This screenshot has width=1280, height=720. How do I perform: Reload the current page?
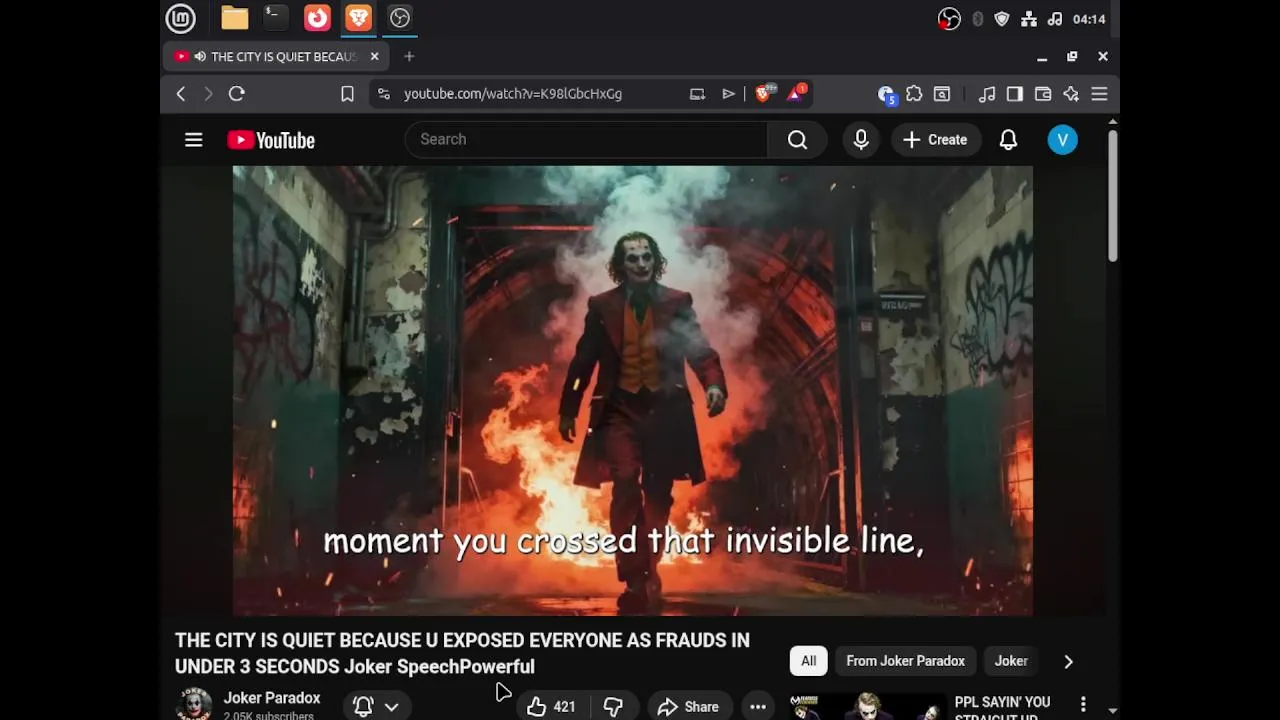point(237,94)
